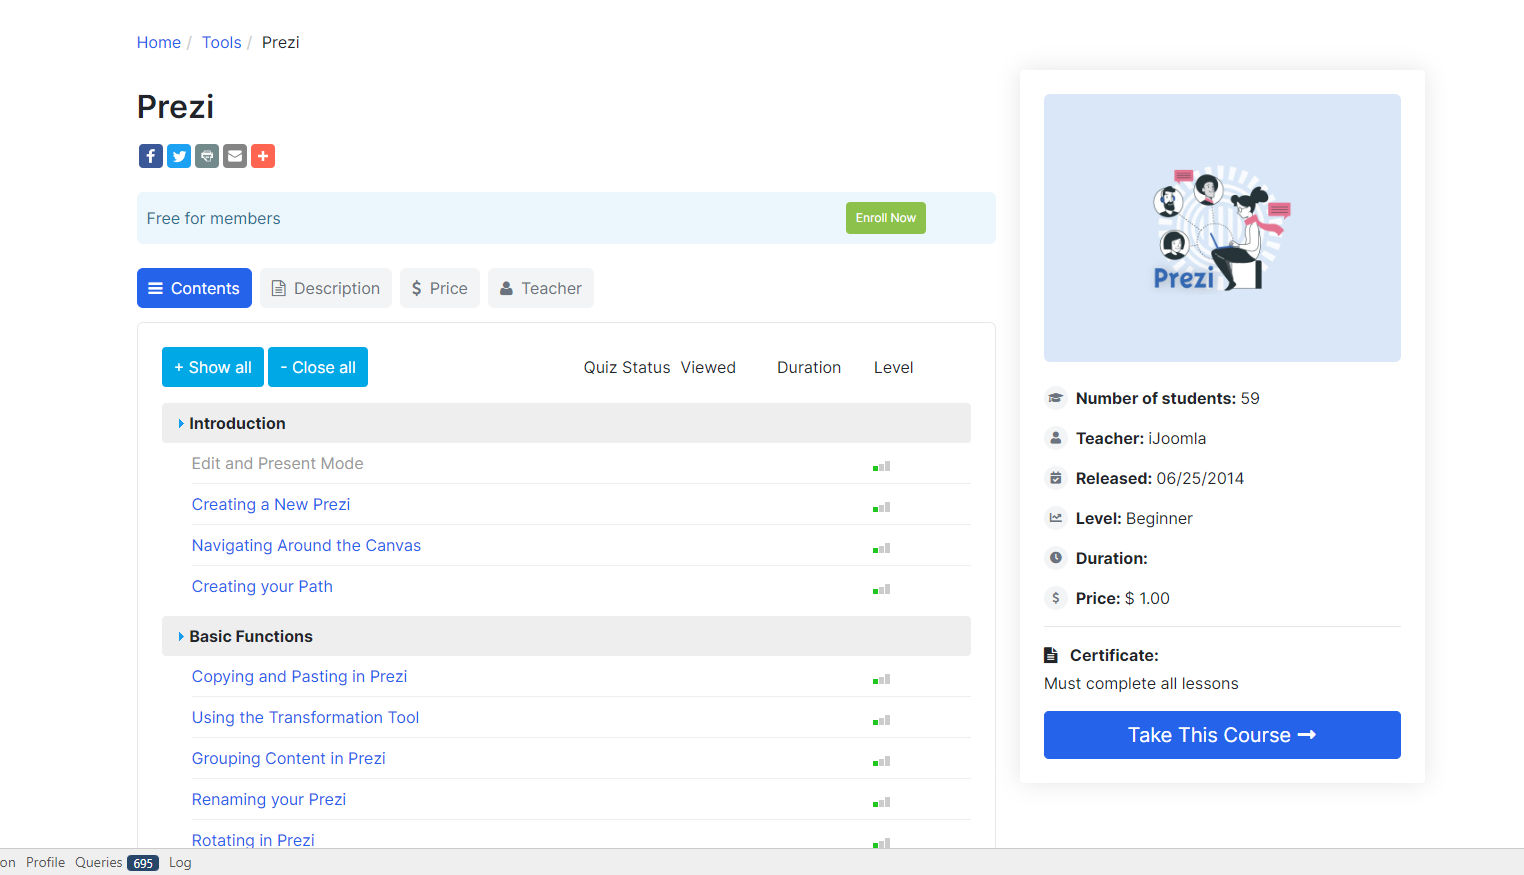This screenshot has width=1524, height=875.
Task: Click level icon for Navigating Around the Canvas
Action: [x=881, y=548]
